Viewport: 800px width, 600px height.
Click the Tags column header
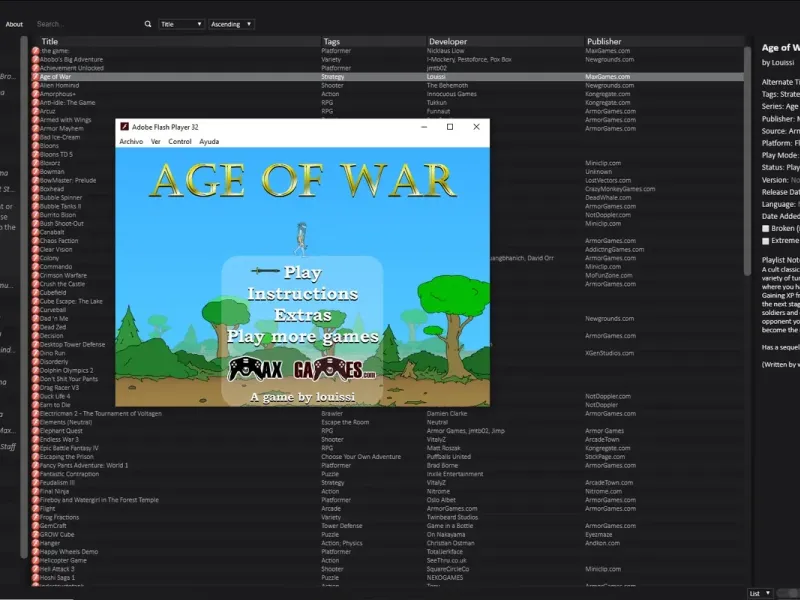(x=373, y=41)
